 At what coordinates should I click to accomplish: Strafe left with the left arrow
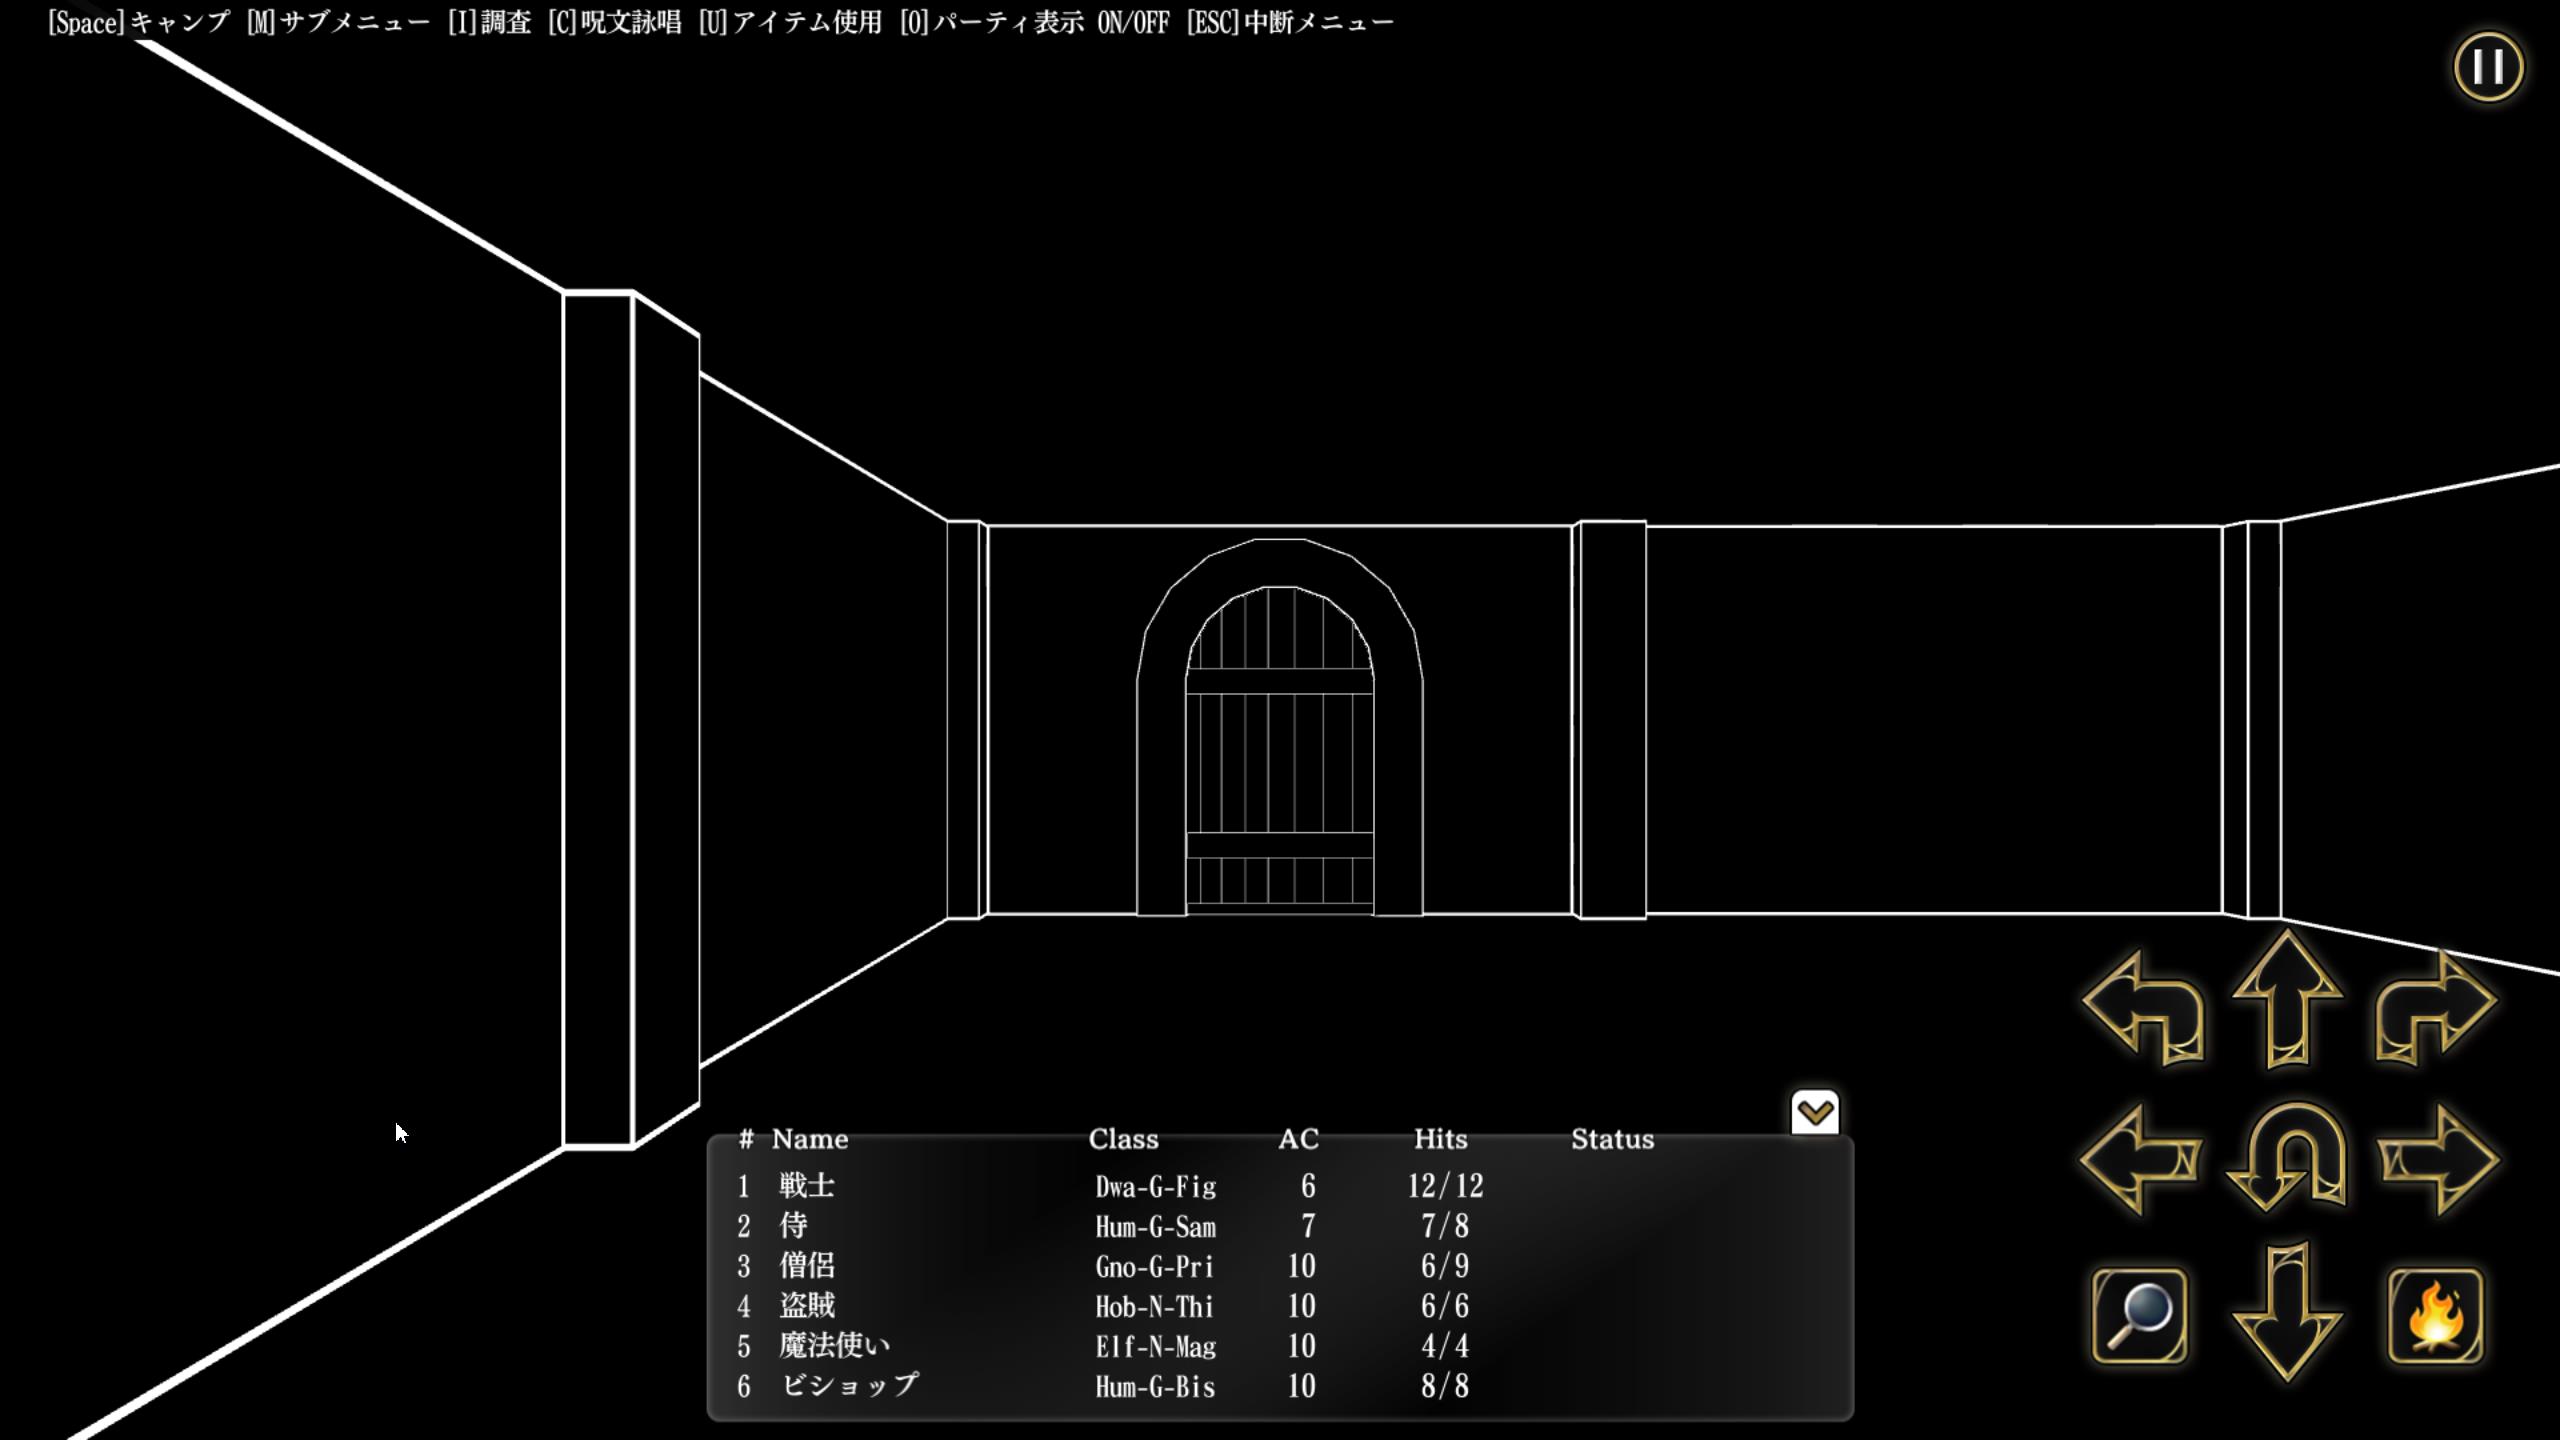click(2140, 1160)
